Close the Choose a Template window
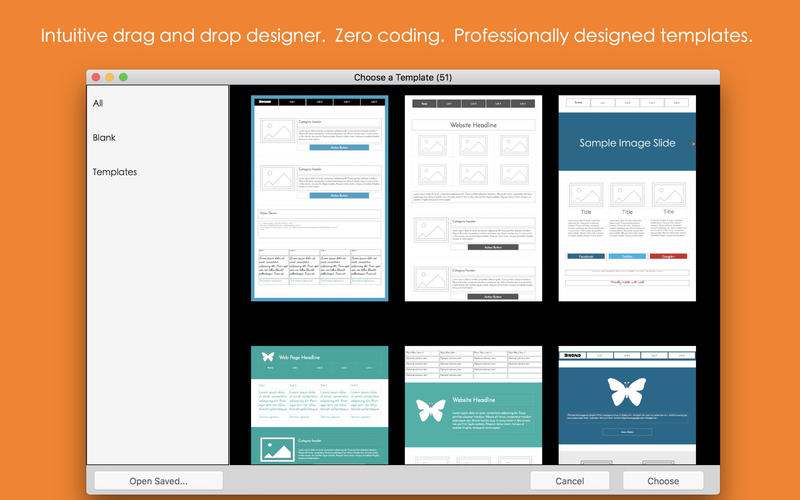The image size is (800, 500). pos(96,77)
